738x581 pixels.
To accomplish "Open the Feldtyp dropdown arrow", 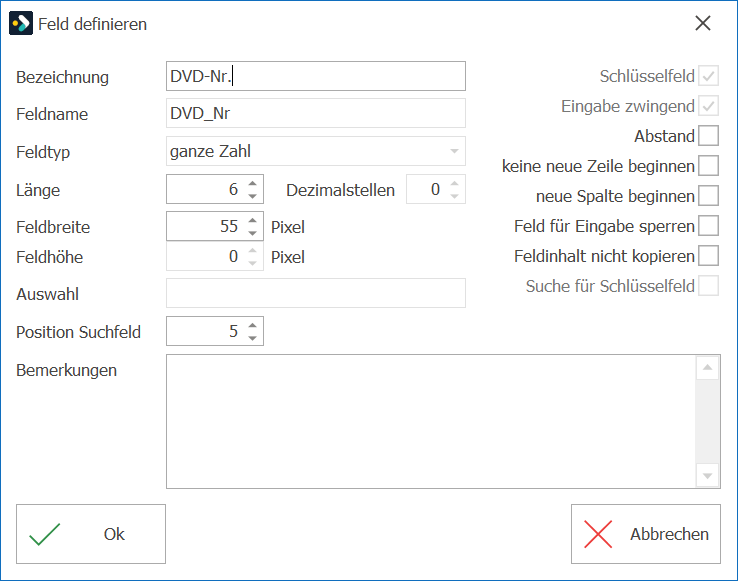I will point(454,151).
